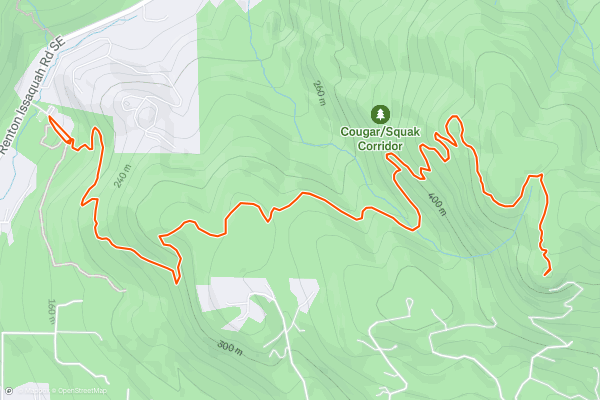Open the © OpenStreetMap attribution link
Screen dimensions: 600x400
79,391
